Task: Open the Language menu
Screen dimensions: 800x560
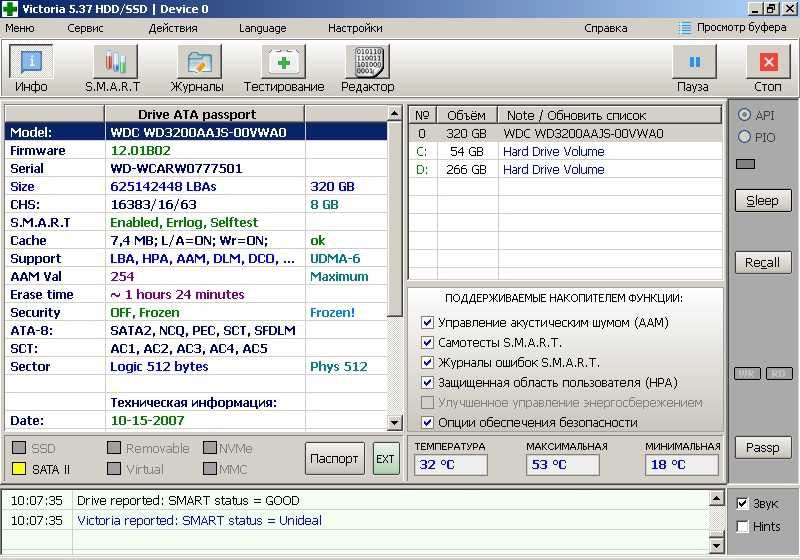Action: point(263,28)
